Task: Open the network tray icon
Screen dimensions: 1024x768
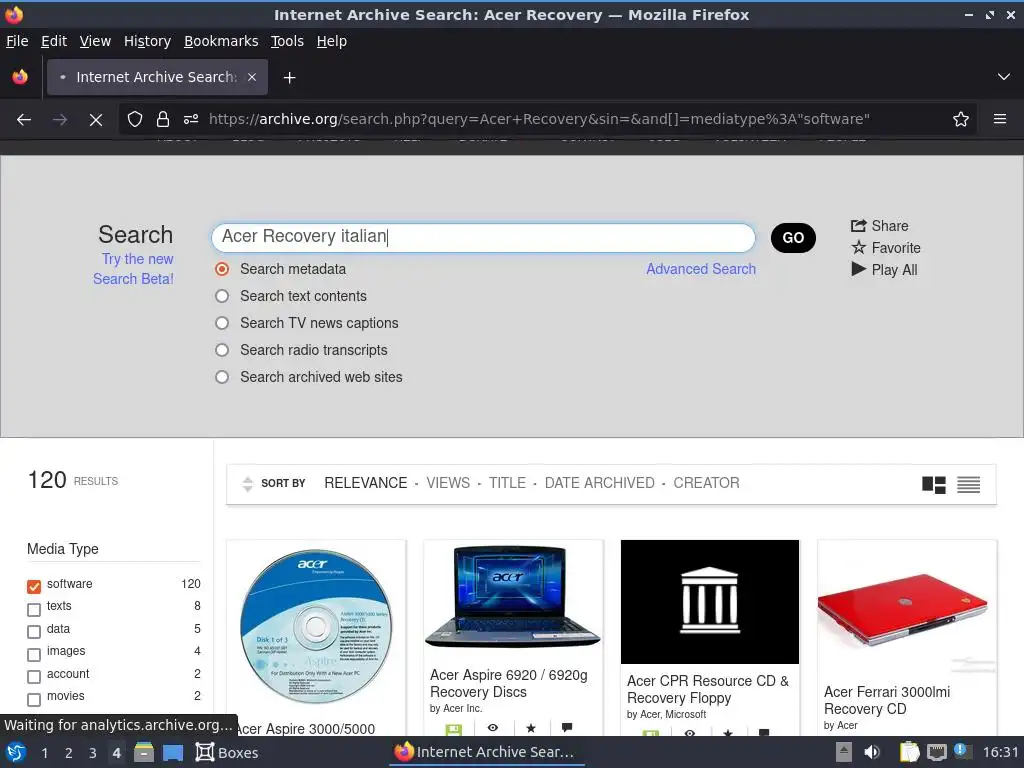Action: 936,752
